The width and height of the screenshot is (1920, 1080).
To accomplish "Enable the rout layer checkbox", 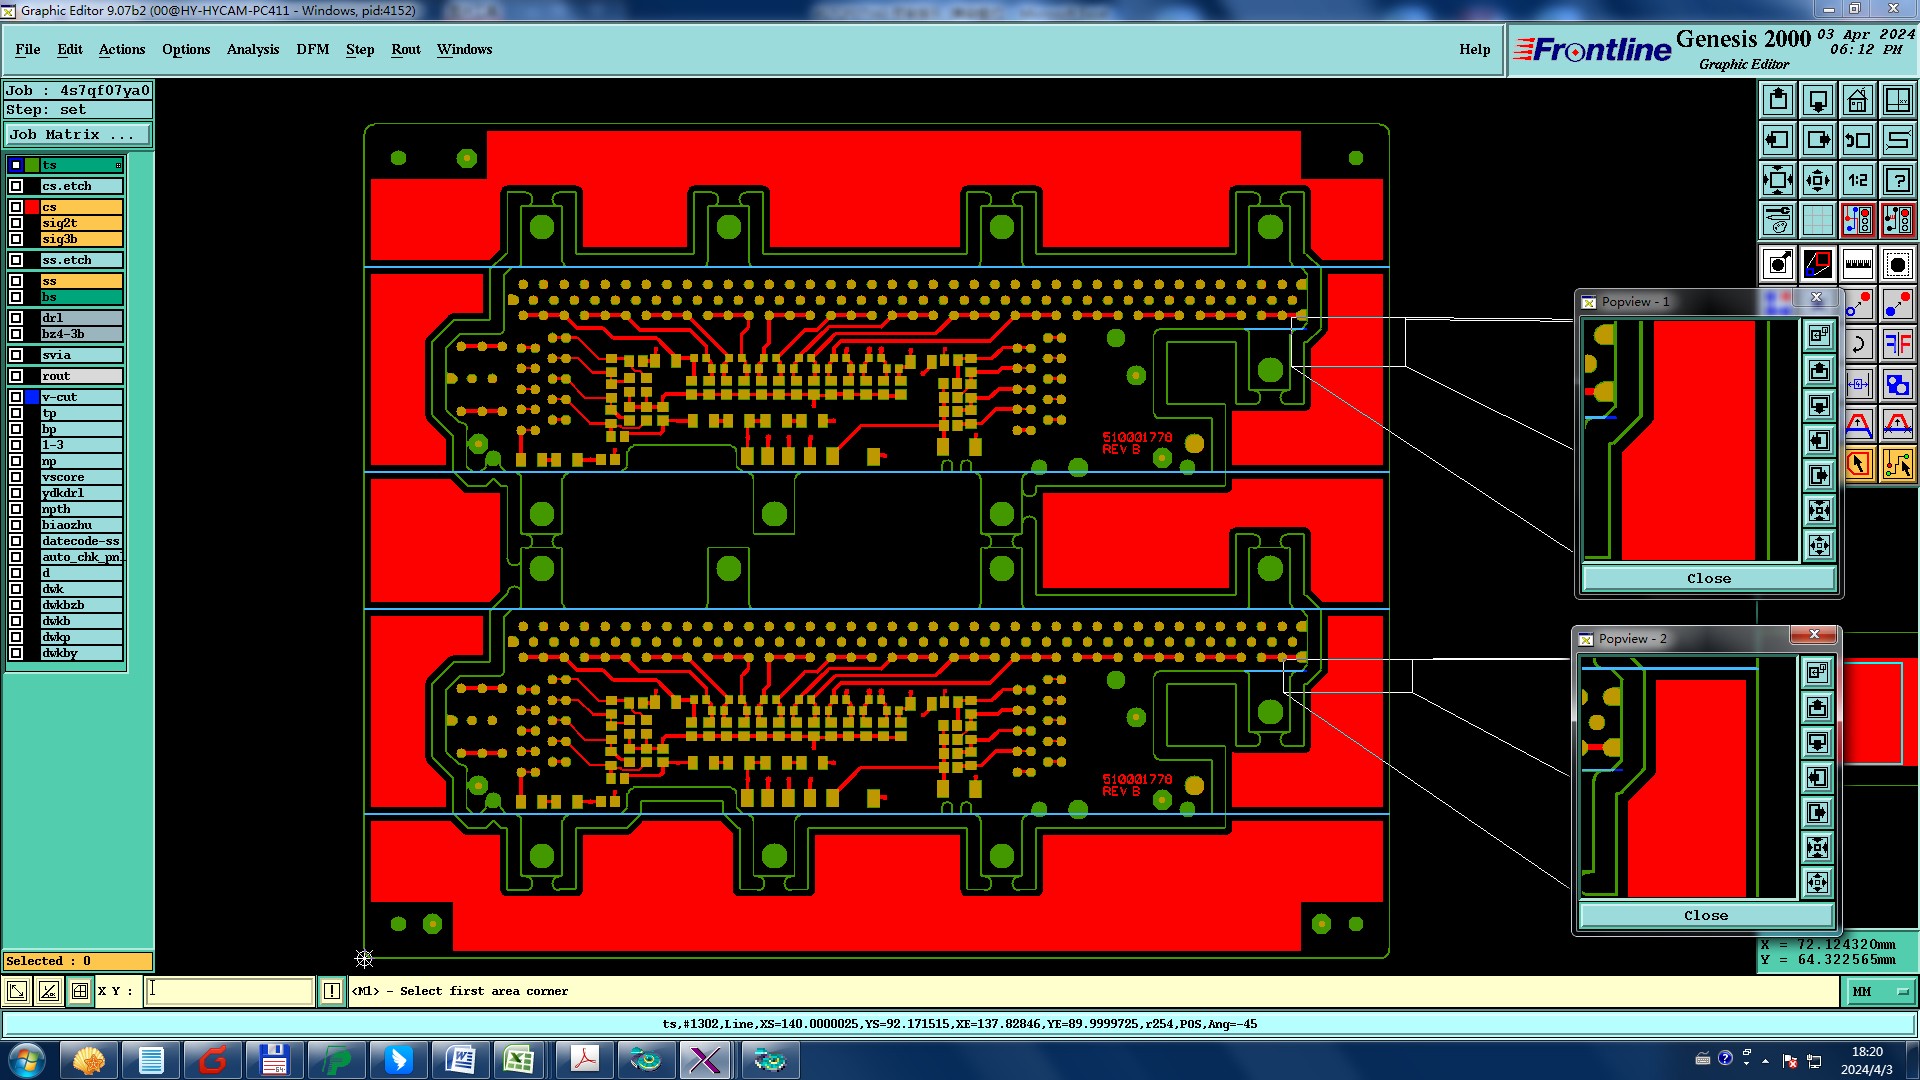I will tap(16, 376).
